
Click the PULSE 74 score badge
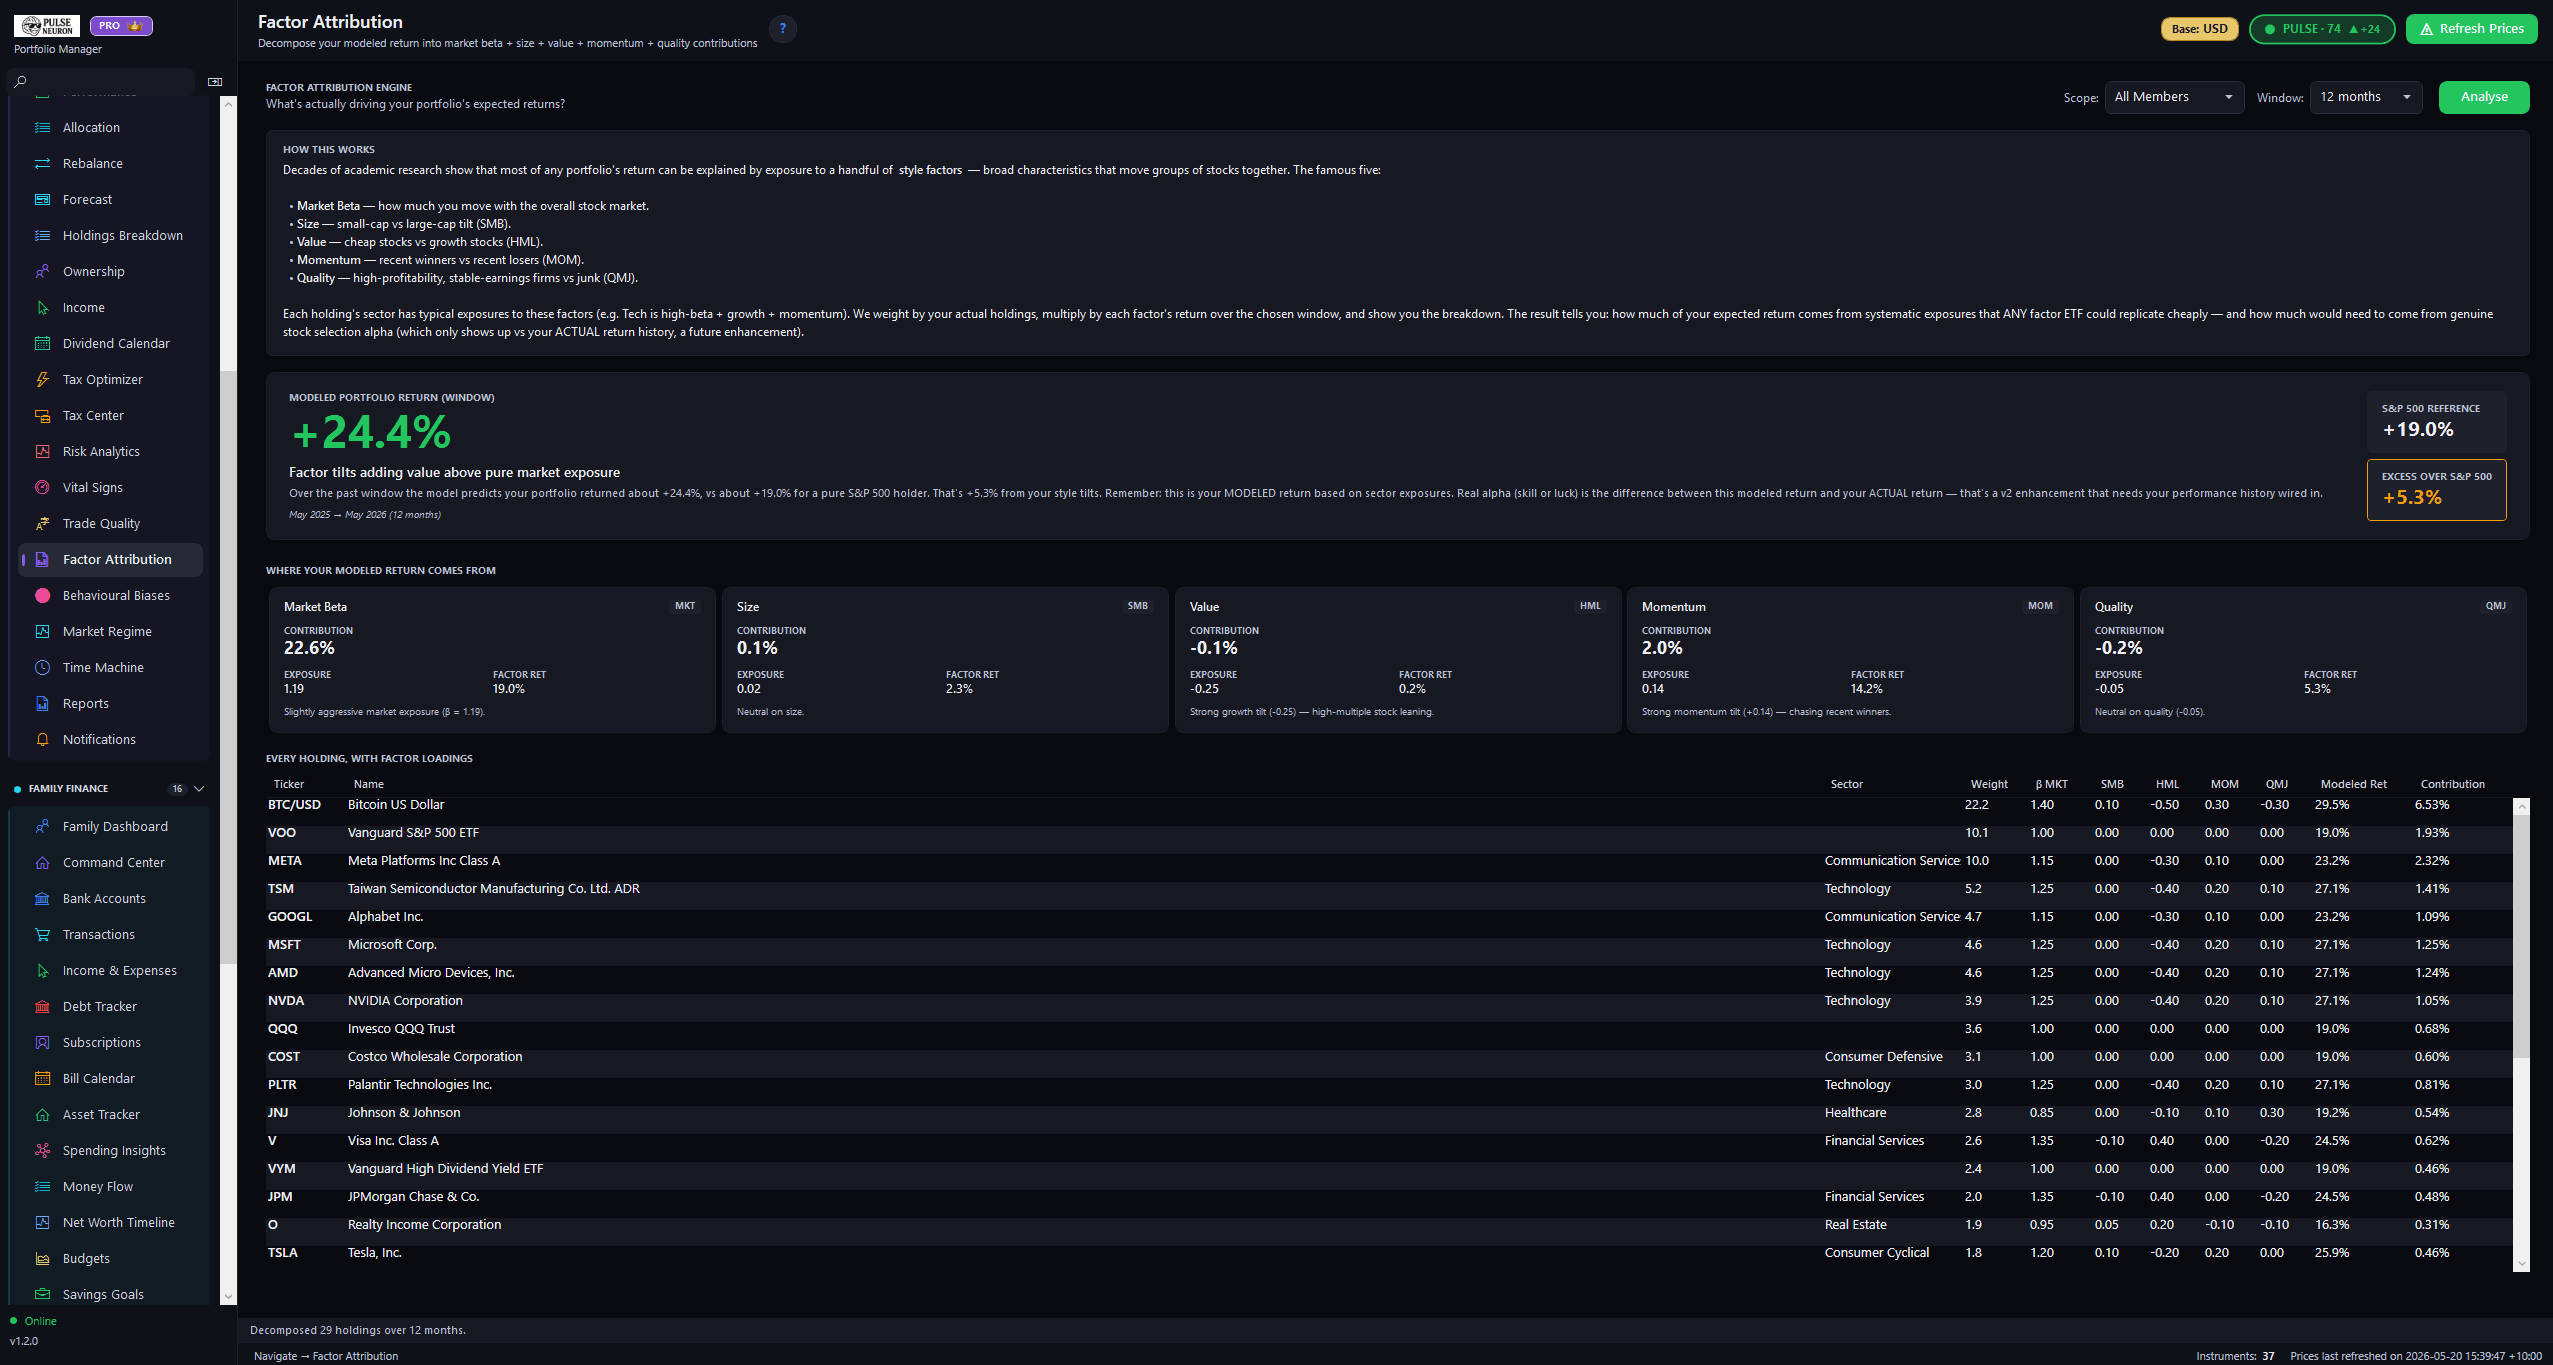tap(2322, 29)
